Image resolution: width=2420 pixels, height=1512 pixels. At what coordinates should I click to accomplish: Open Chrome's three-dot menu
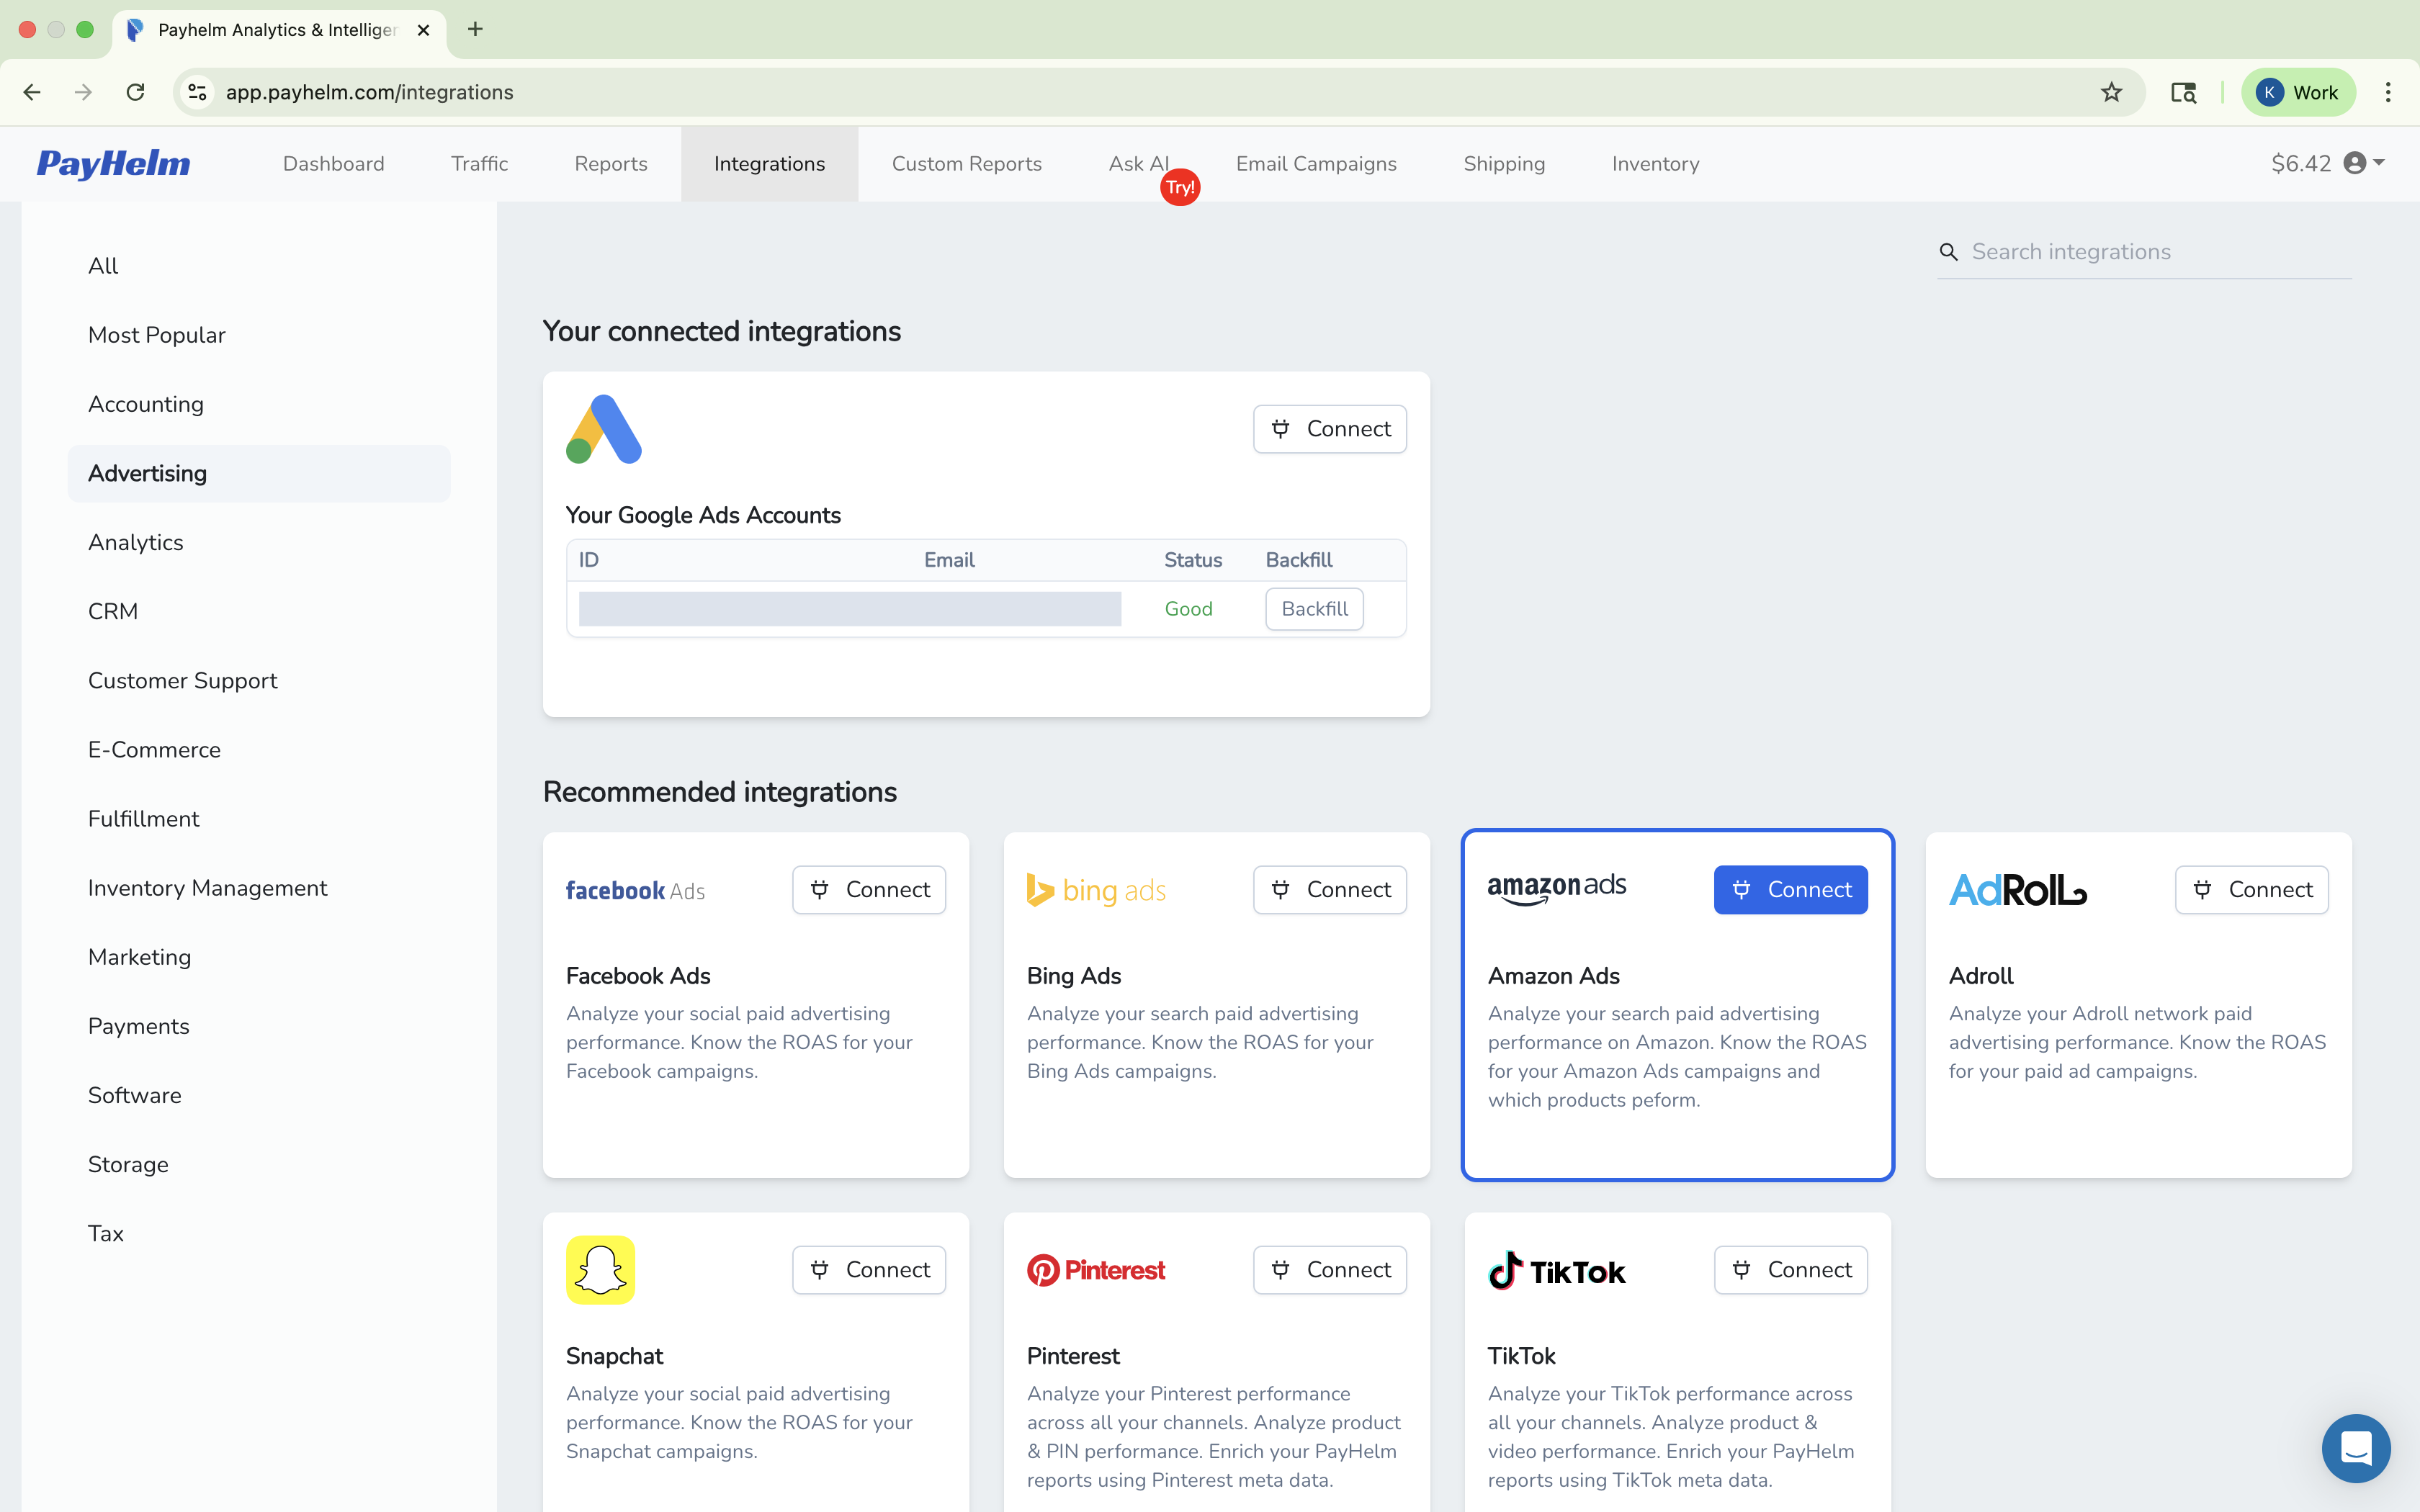tap(2389, 92)
